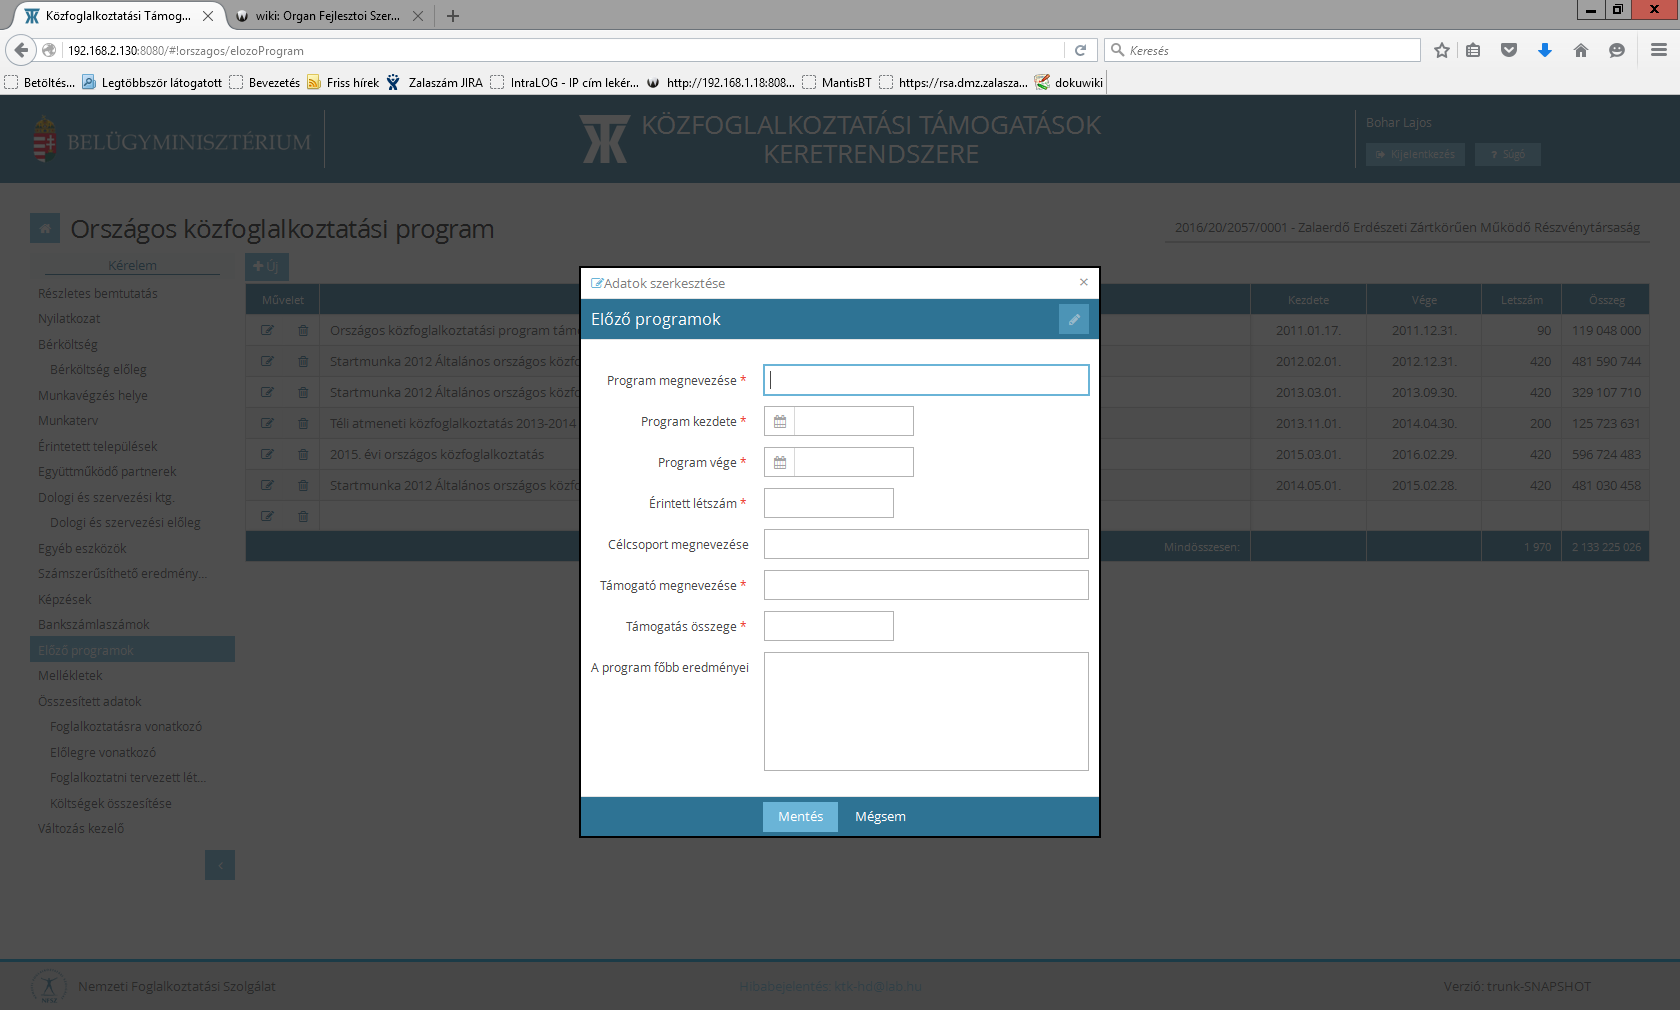This screenshot has height=1010, width=1680.
Task: Edit the row starting 2011.01.17.
Action: click(267, 330)
